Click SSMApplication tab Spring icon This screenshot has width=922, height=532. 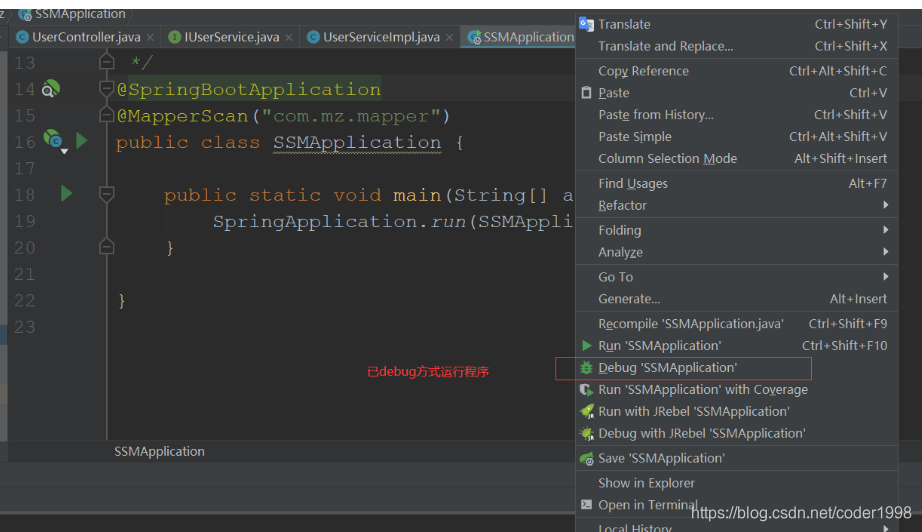click(x=474, y=38)
